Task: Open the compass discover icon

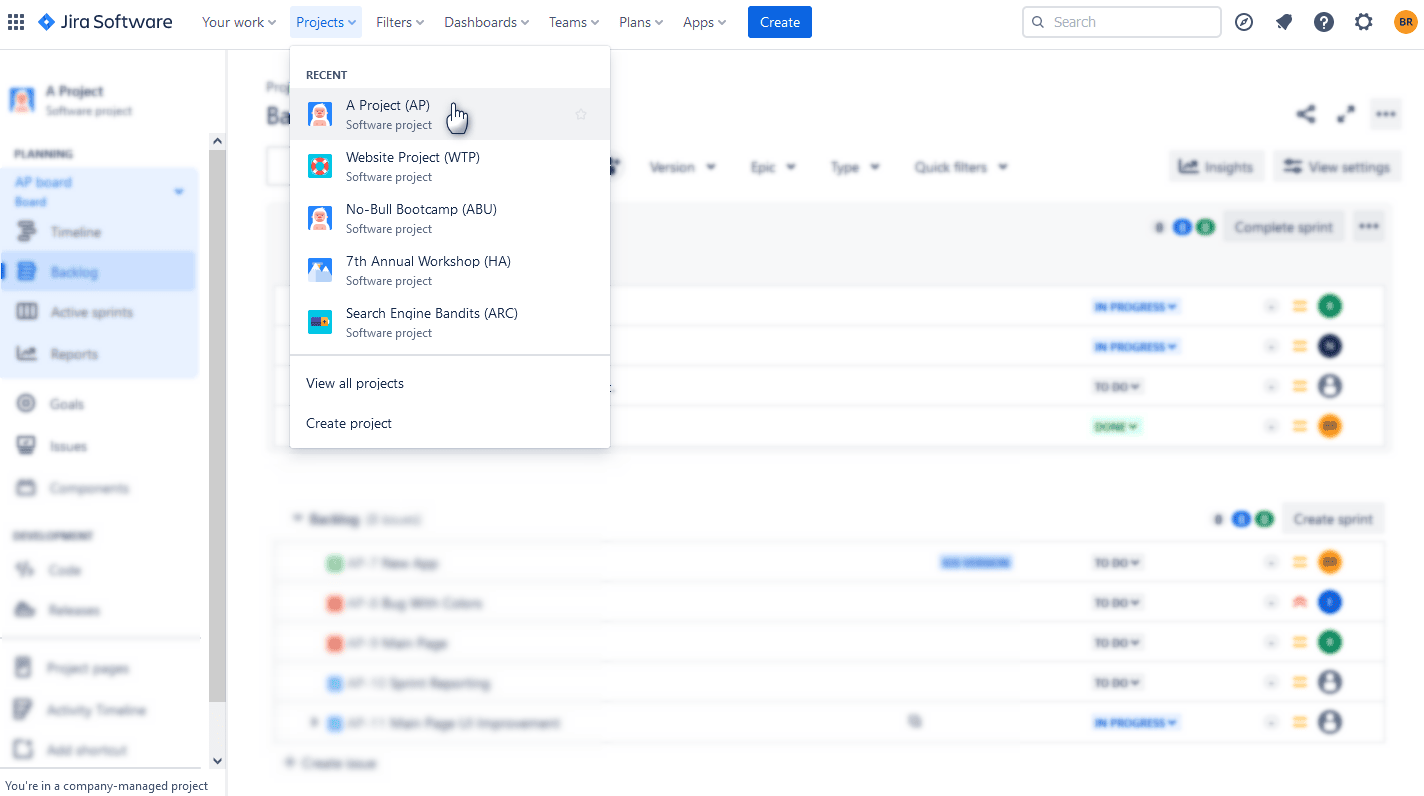Action: (1244, 22)
